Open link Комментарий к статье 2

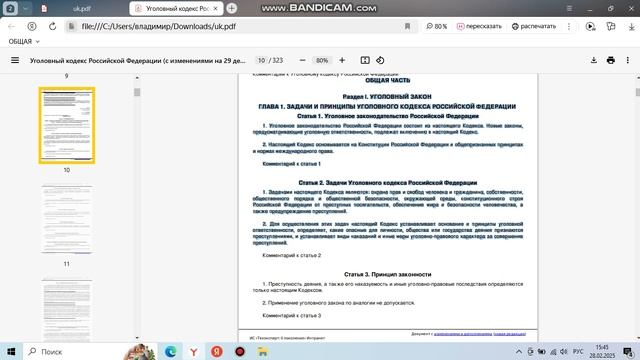(291, 255)
